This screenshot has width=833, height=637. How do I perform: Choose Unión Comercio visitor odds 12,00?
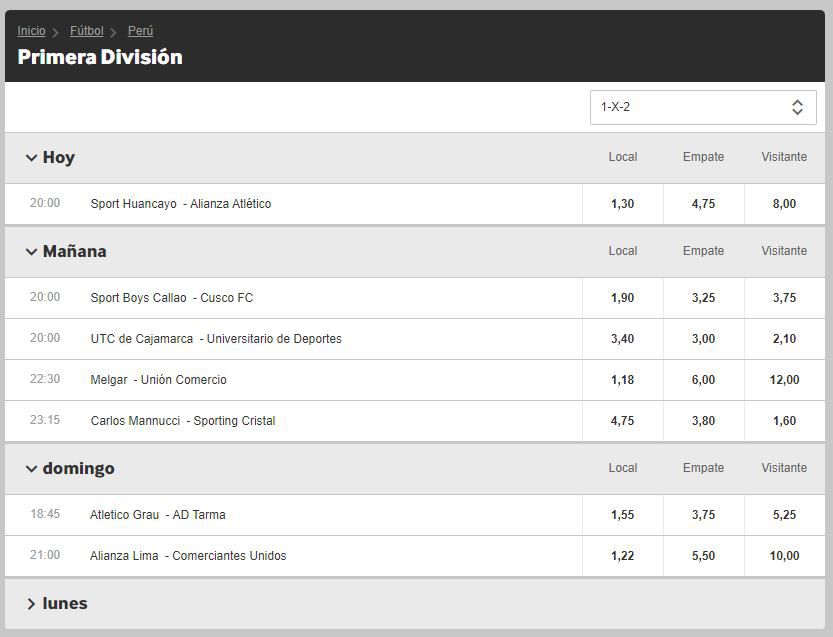click(784, 380)
